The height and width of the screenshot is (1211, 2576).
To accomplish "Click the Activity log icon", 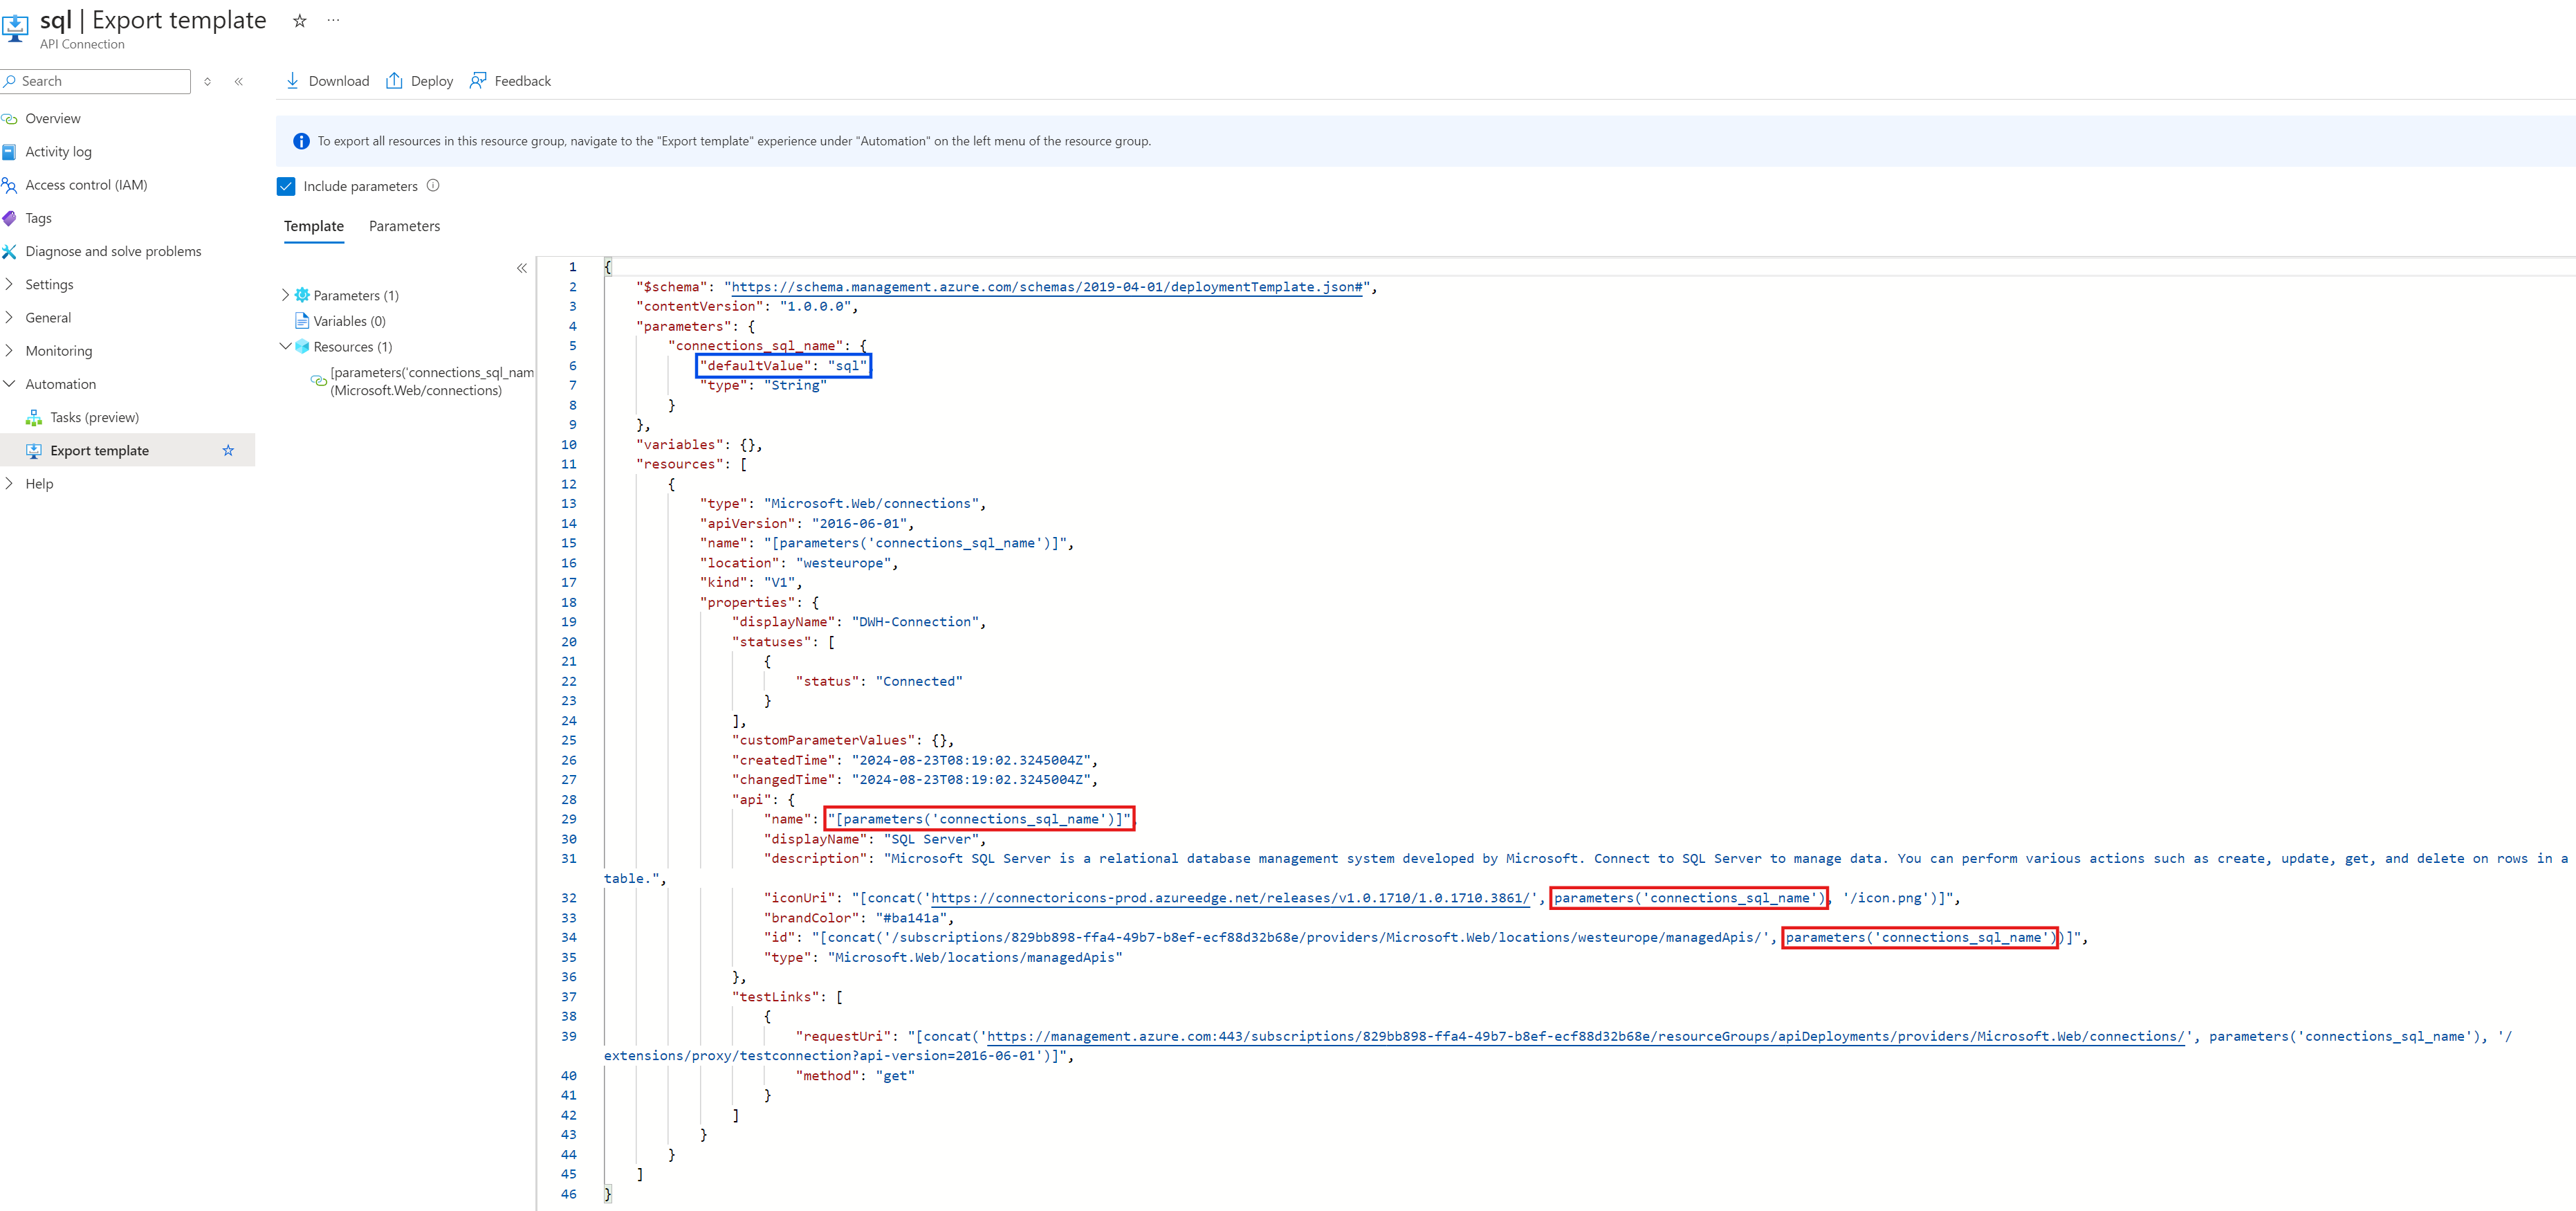I will 10,152.
